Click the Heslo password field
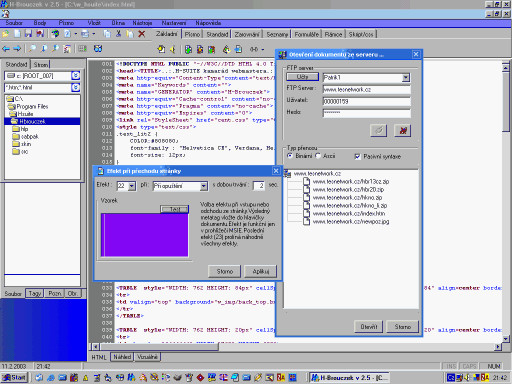Viewport: 512px width, 384px height. pyautogui.click(x=367, y=113)
